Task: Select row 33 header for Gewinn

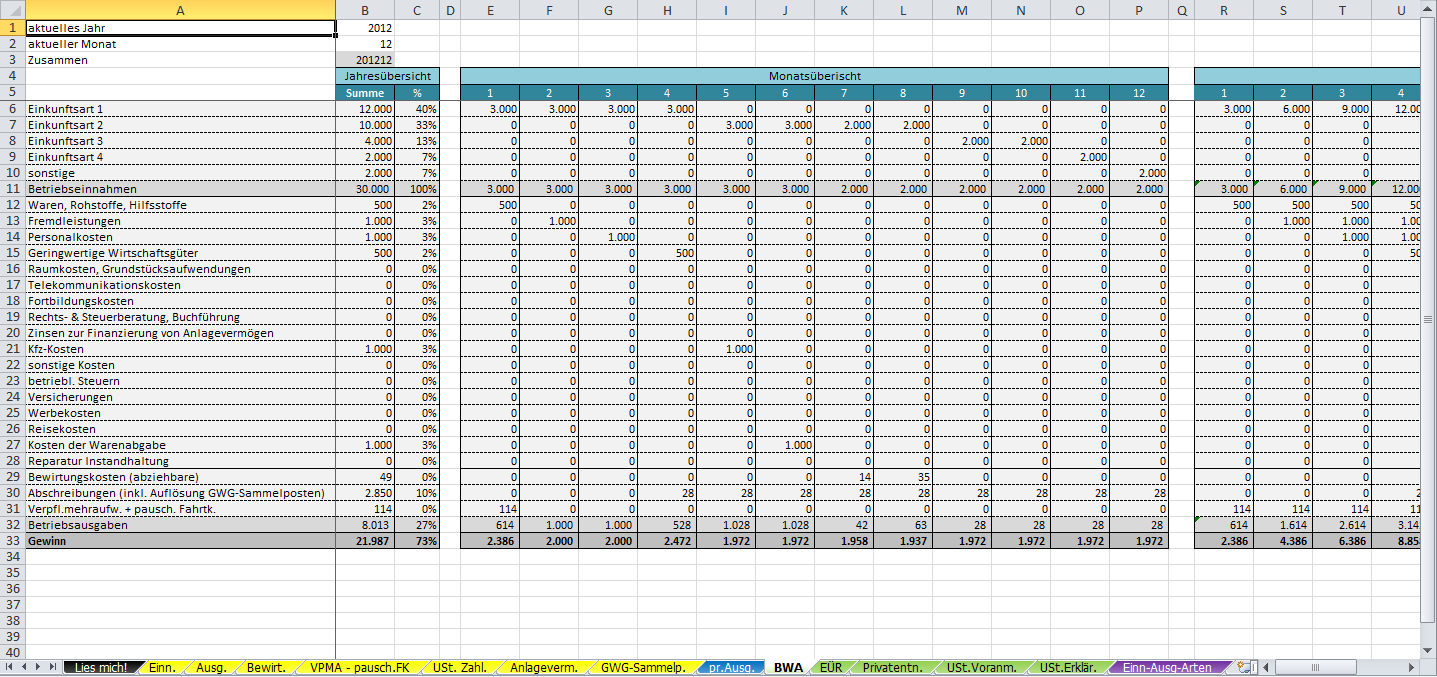Action: tap(12, 540)
